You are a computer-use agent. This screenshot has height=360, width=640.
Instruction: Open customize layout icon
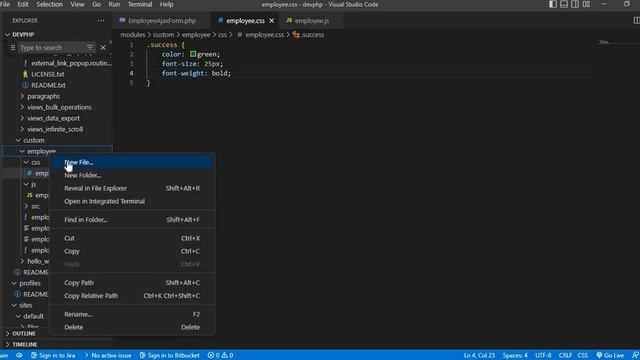586,4
